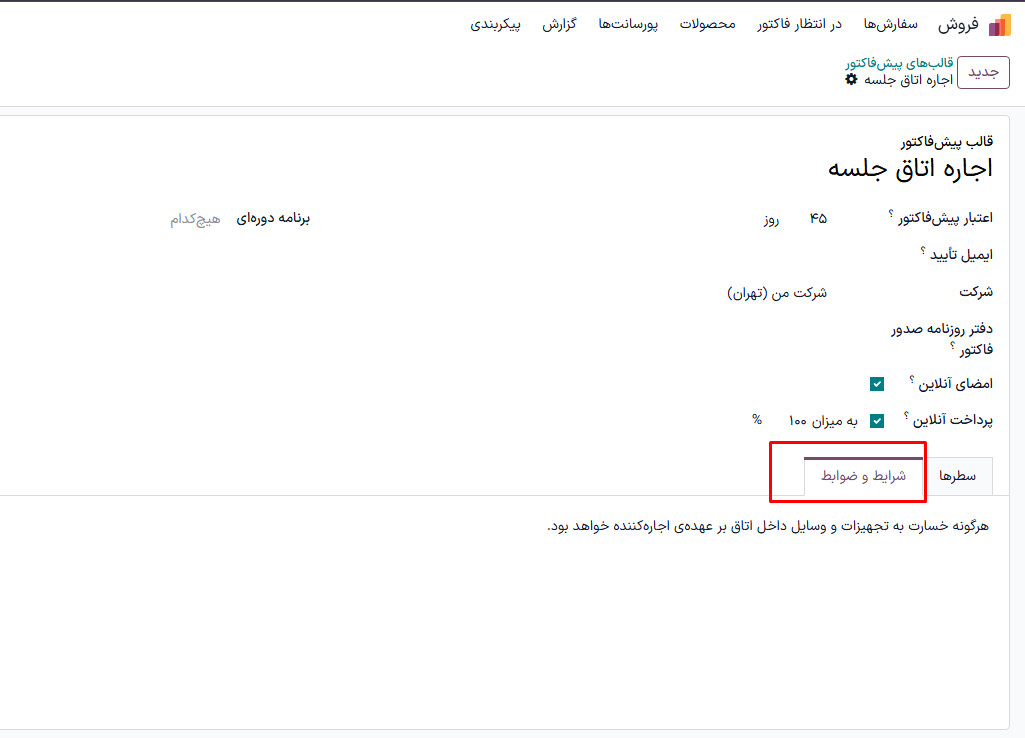Open the محصولات menu
The width and height of the screenshot is (1025, 738).
coord(707,24)
